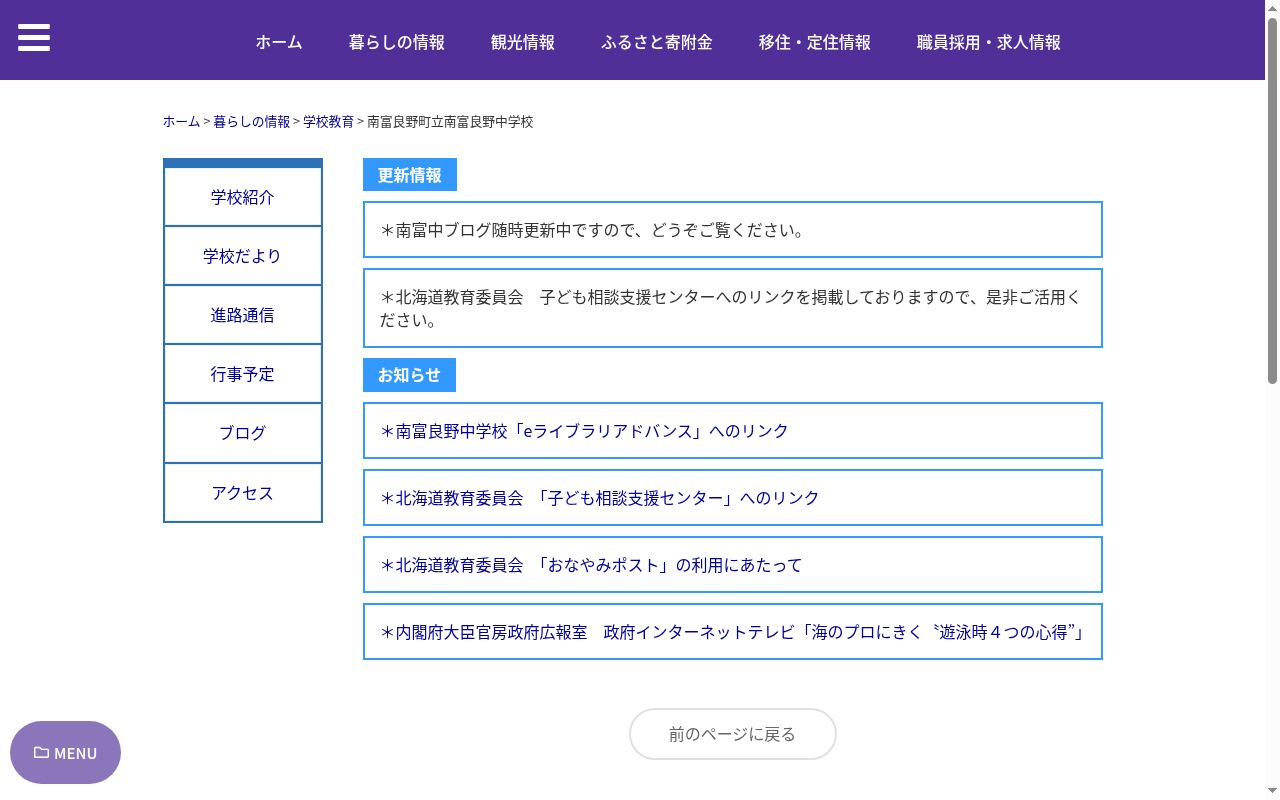Click the お知らせ section heading

point(409,375)
